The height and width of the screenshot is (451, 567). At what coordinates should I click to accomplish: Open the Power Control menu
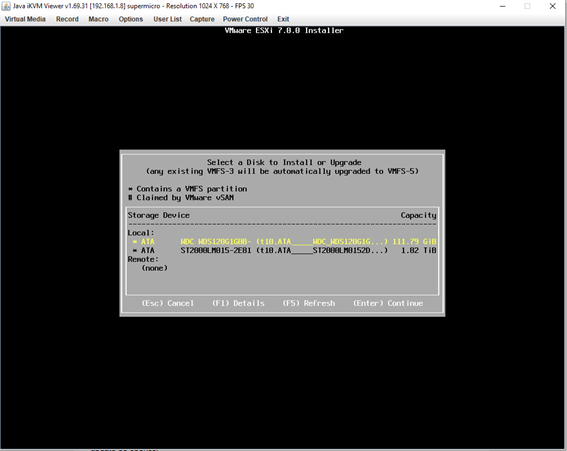pyautogui.click(x=245, y=19)
